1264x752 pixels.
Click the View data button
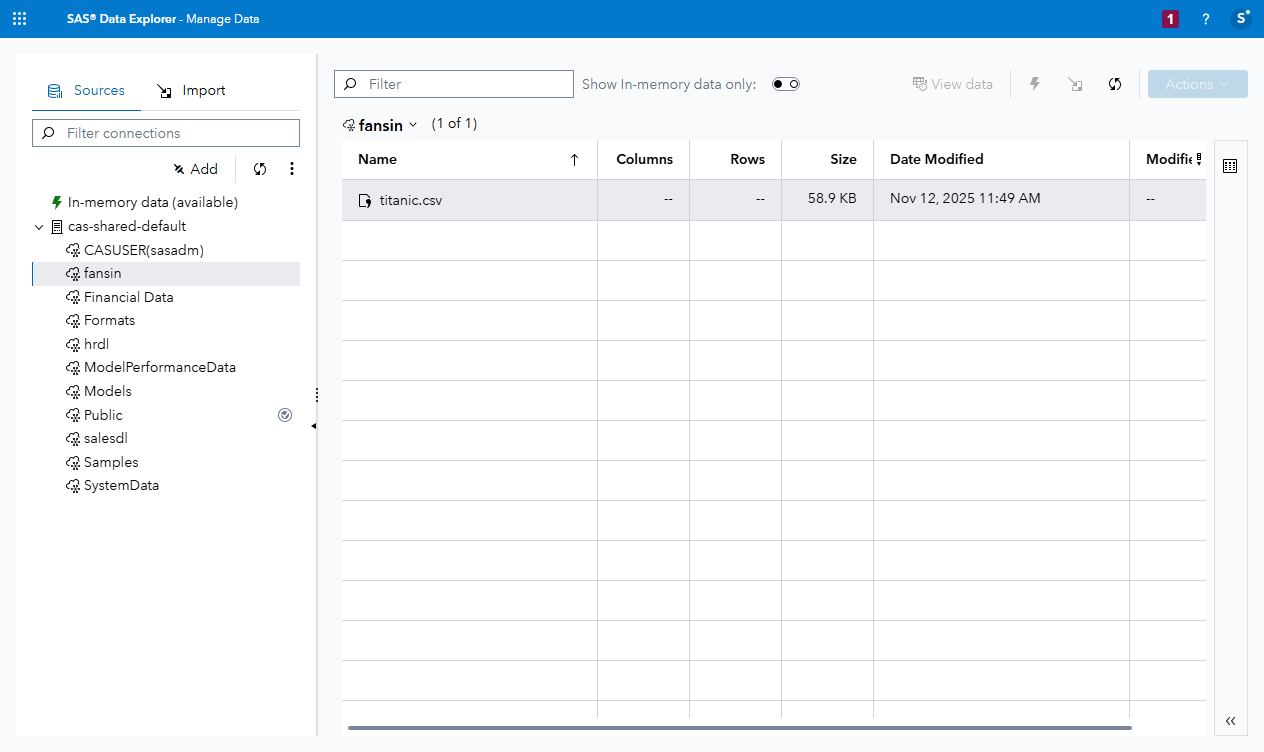[x=952, y=84]
